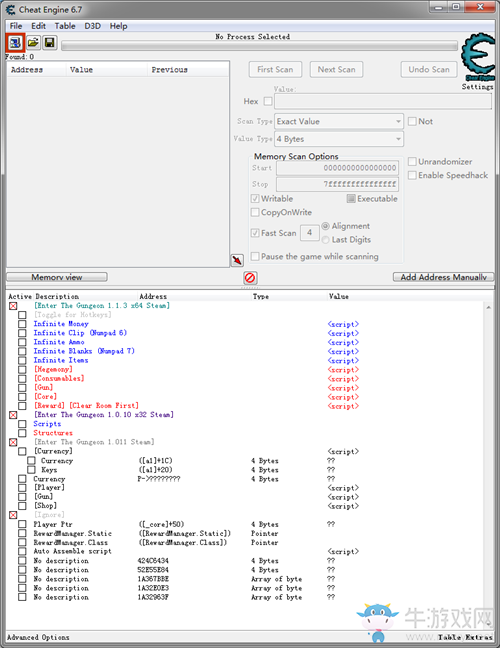This screenshot has width=500, height=648.
Task: Open Advanced Options
Action: 38,637
